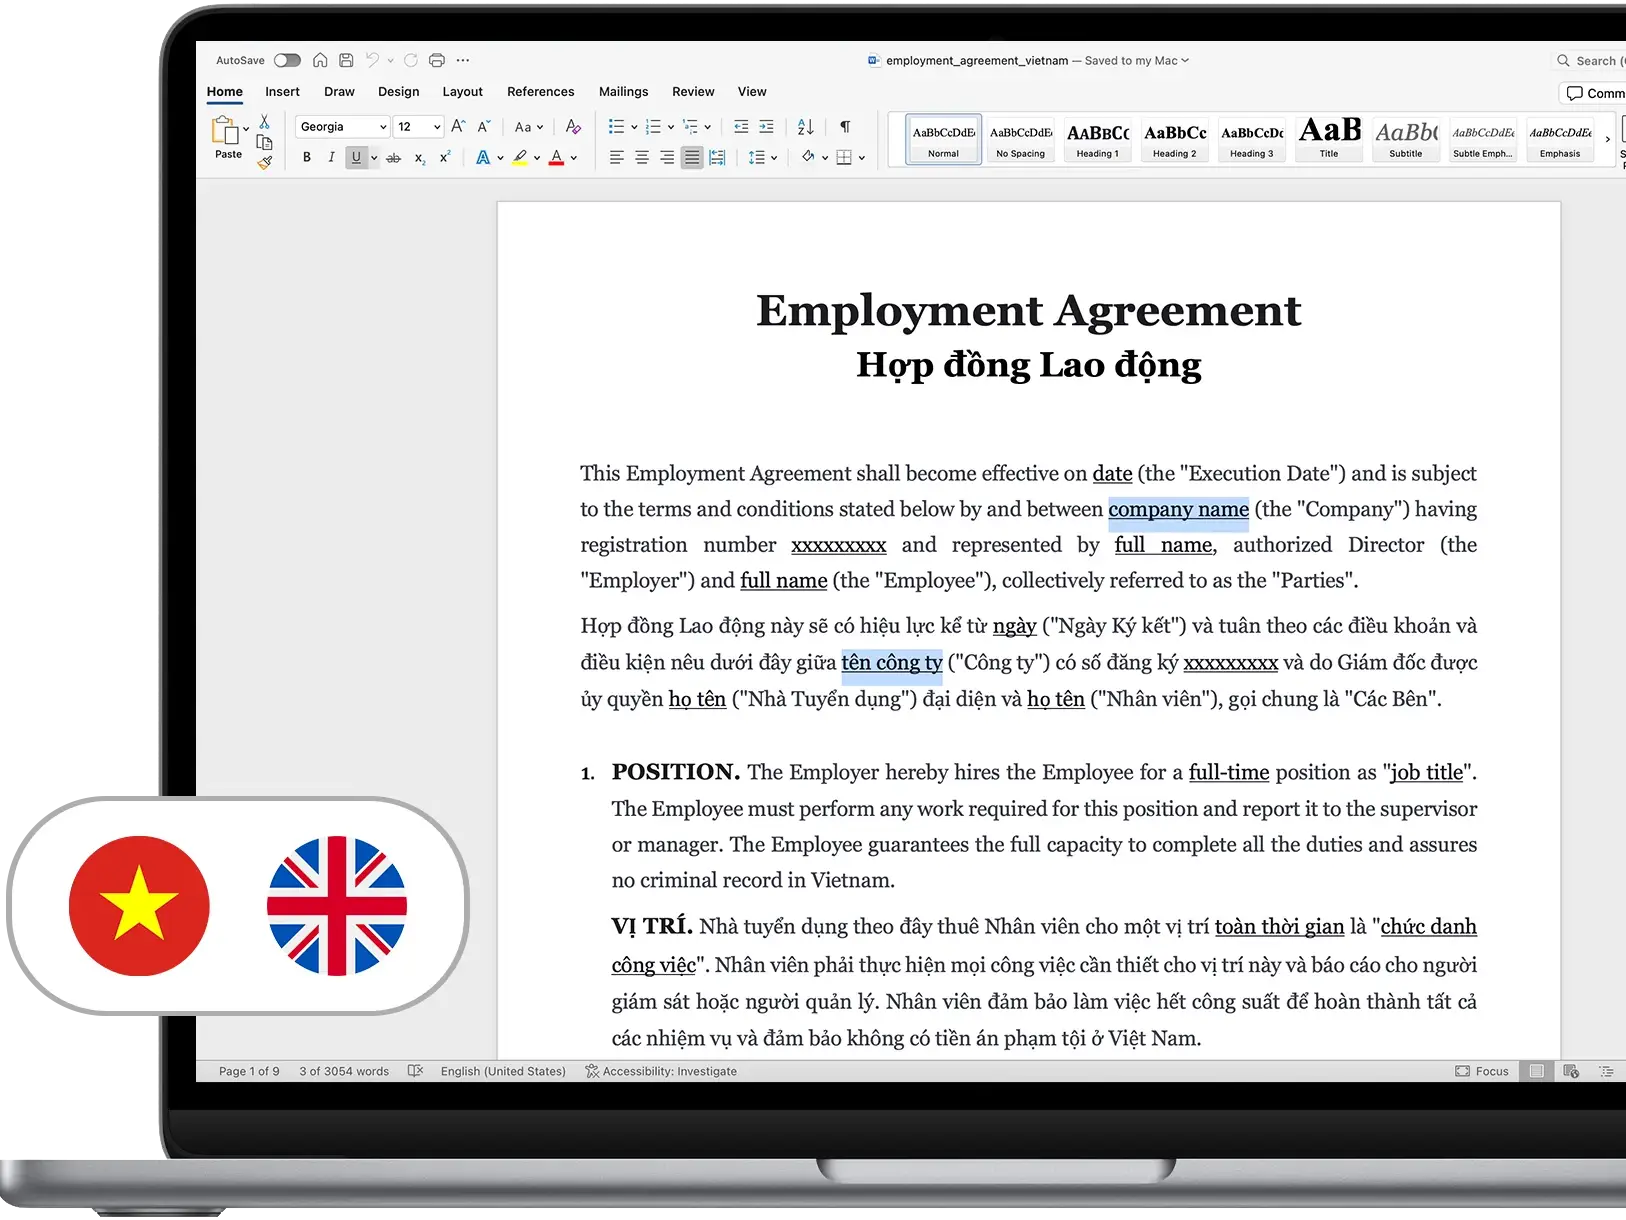
Task: Click the Center alignment icon
Action: (x=642, y=158)
